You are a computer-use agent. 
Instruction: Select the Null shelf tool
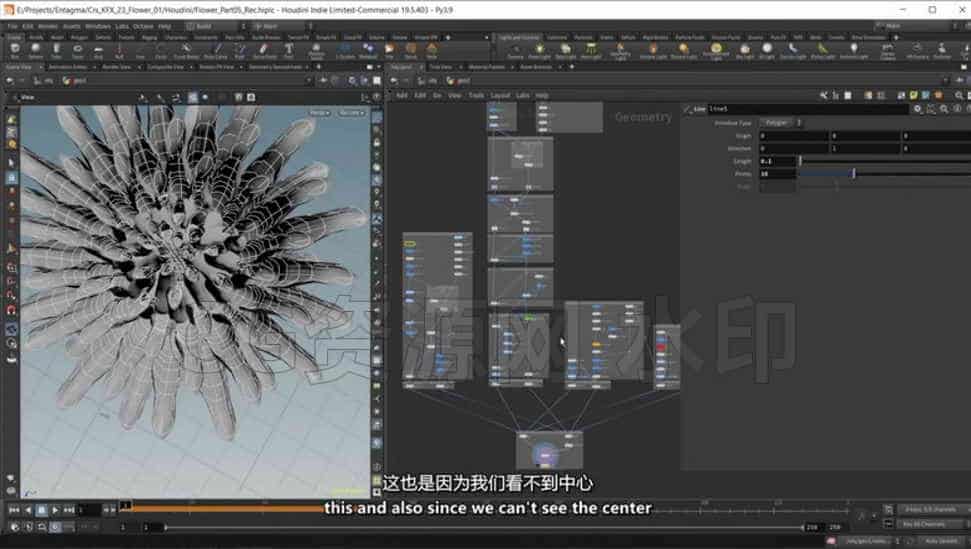pos(119,50)
